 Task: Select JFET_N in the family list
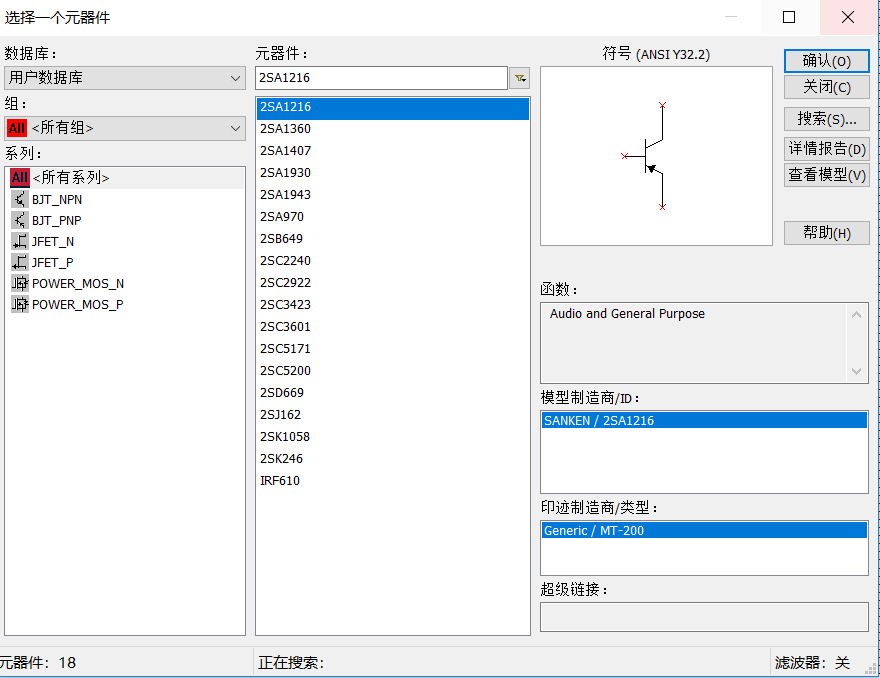point(53,241)
